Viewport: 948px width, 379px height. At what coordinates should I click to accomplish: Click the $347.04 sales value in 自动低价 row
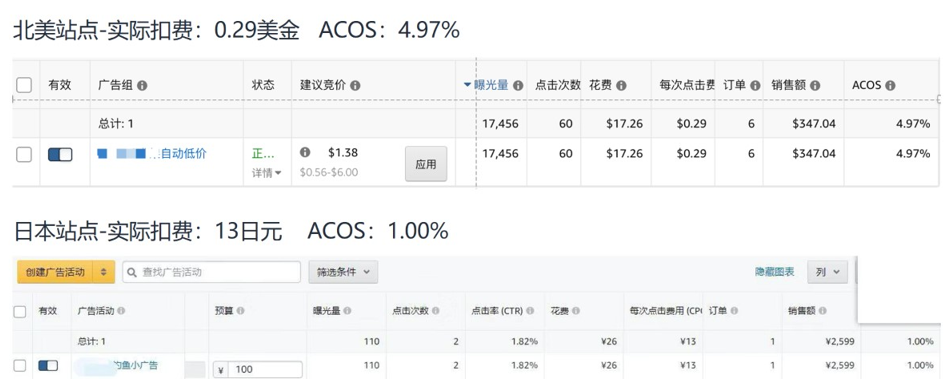point(814,154)
